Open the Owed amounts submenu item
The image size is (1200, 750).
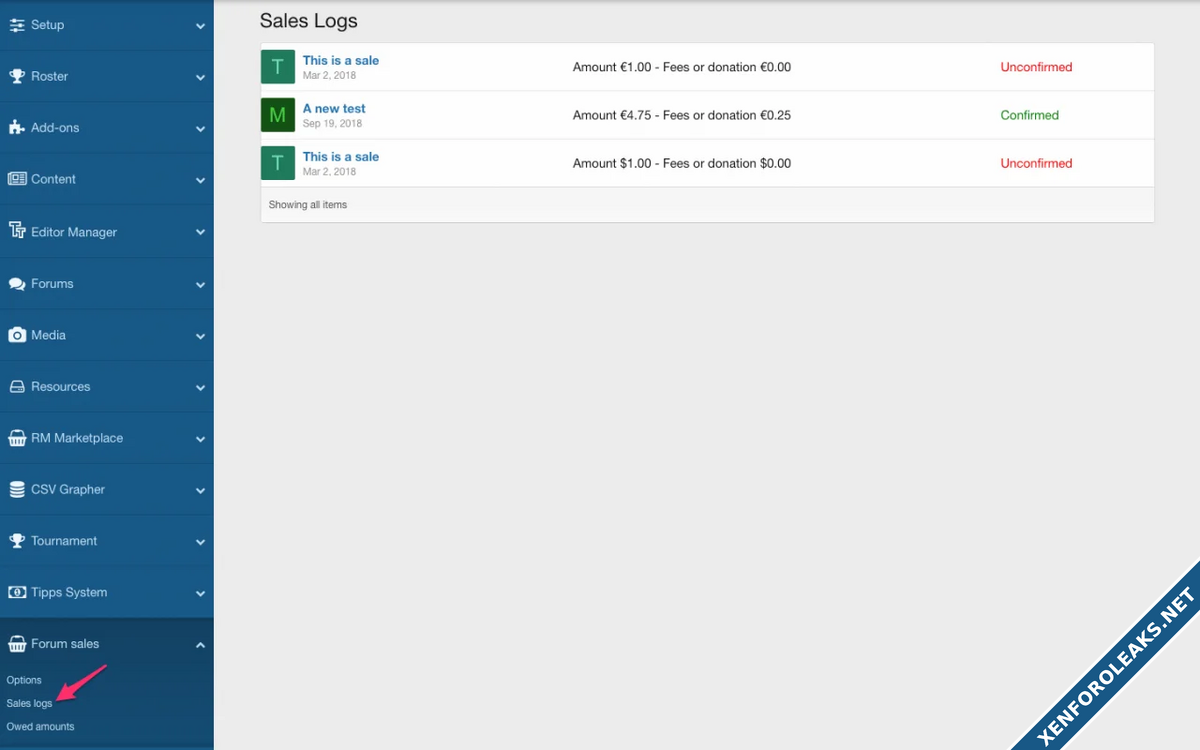40,727
